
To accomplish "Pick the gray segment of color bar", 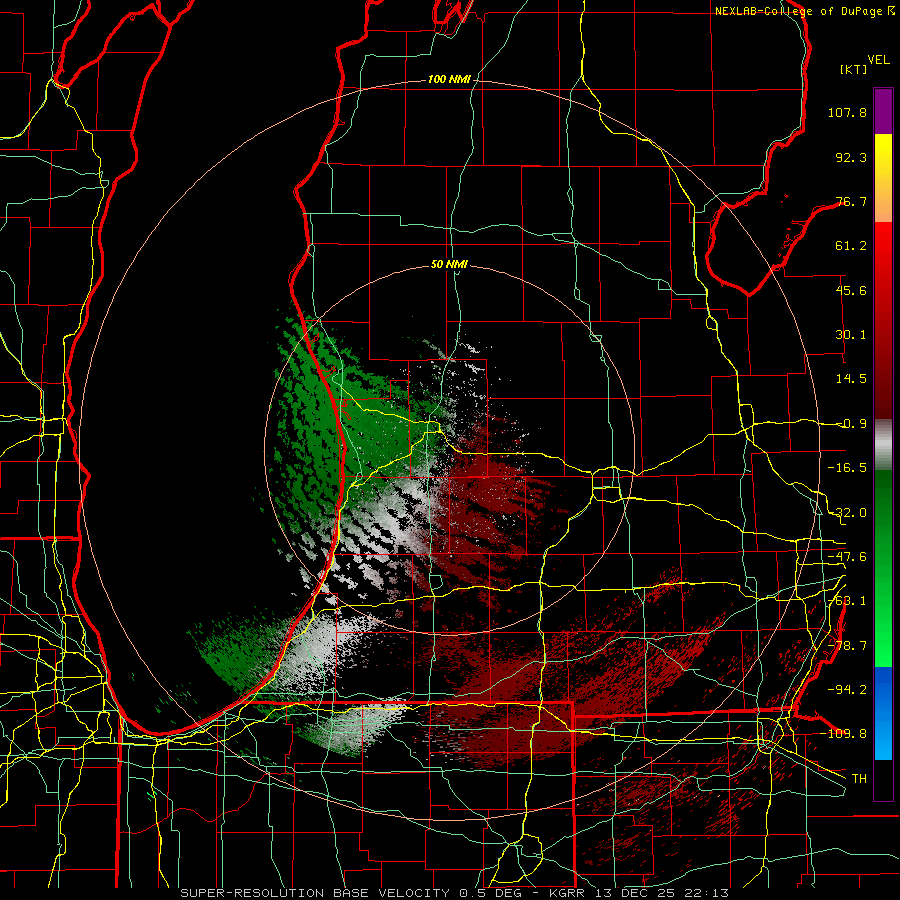I will point(883,444).
